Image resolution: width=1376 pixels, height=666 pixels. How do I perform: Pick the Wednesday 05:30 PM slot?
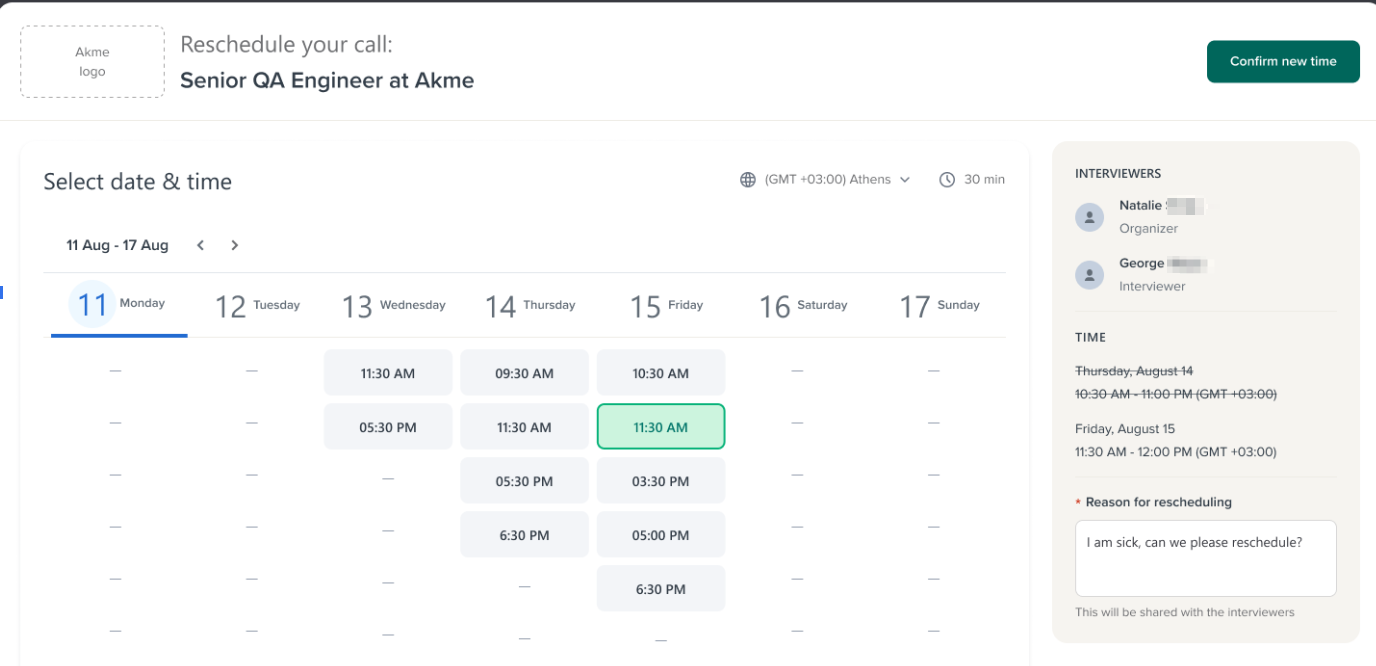point(388,427)
